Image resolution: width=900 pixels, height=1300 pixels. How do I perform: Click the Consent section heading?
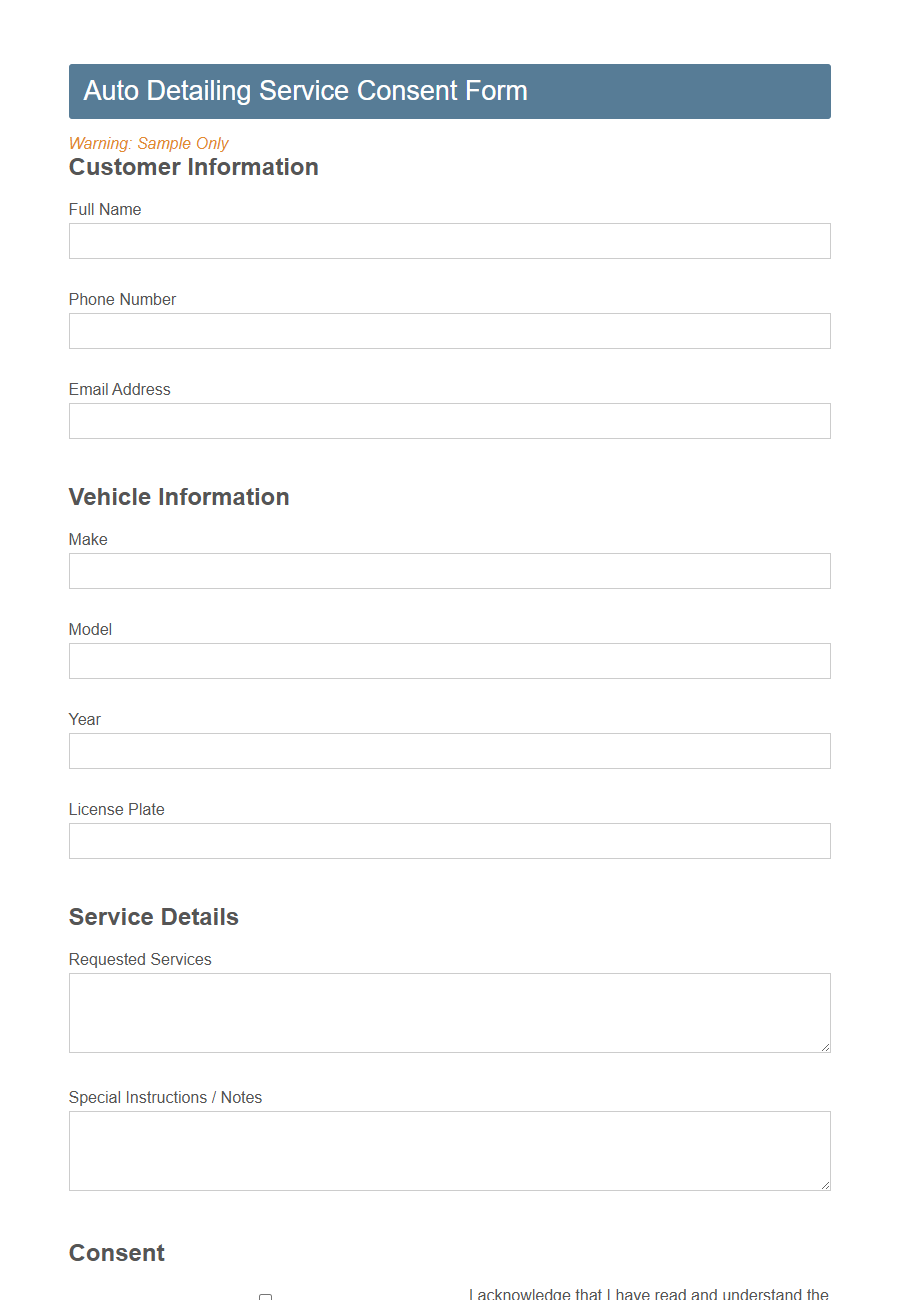coord(116,1252)
